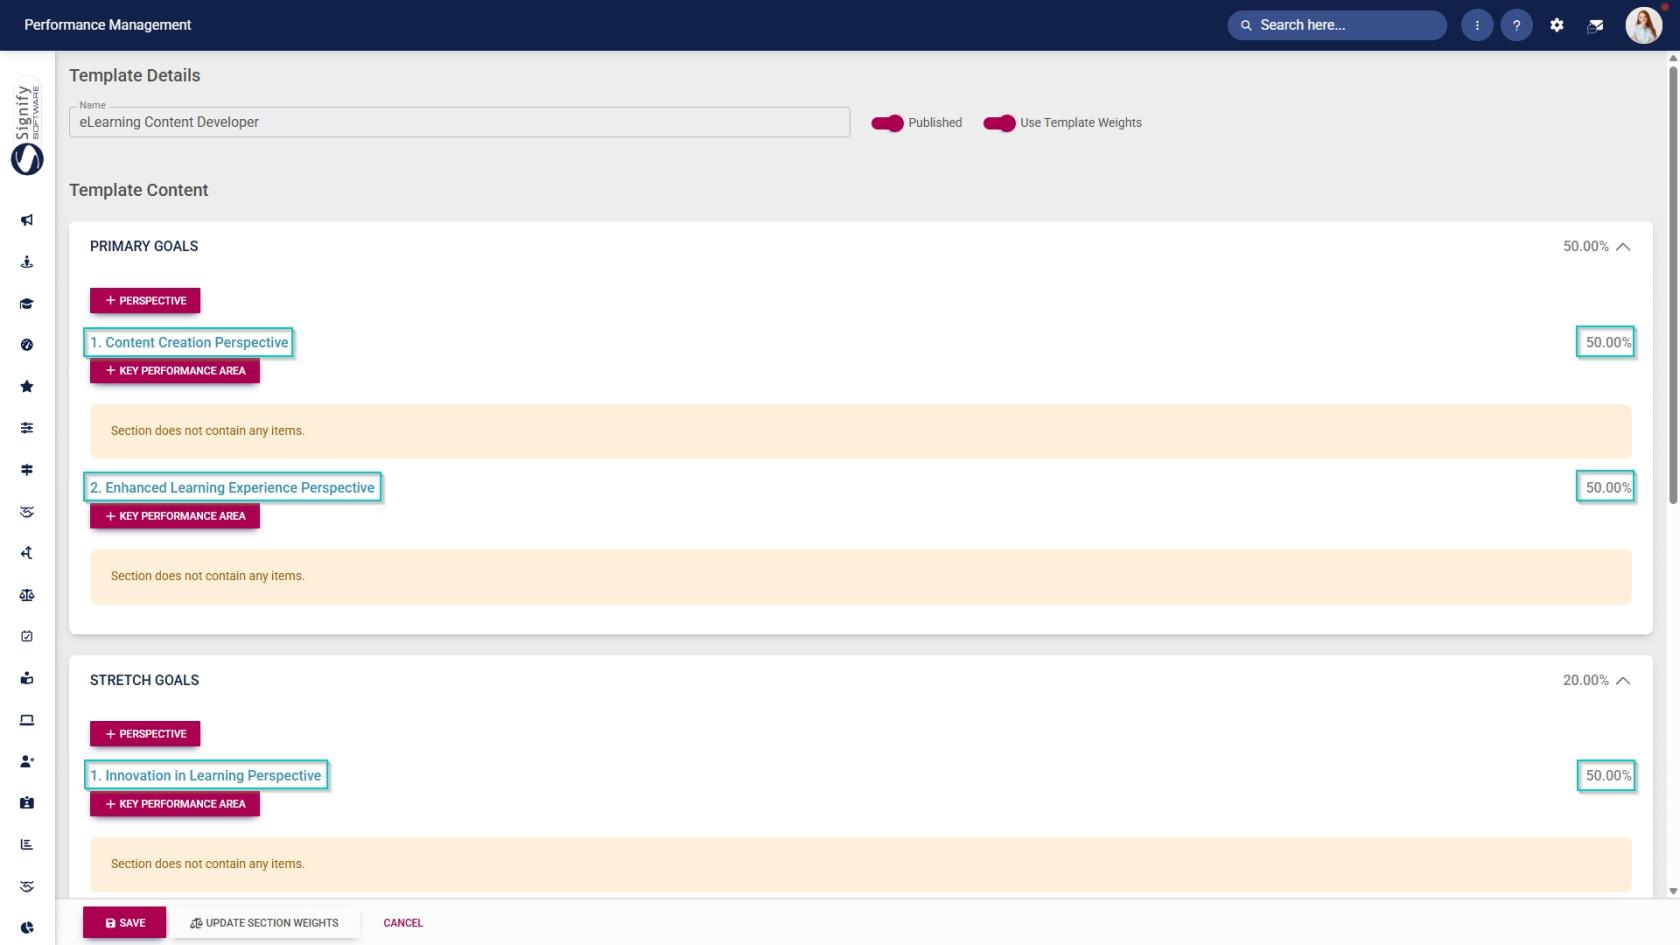Click the user profile avatar
1680x945 pixels.
tap(1644, 25)
